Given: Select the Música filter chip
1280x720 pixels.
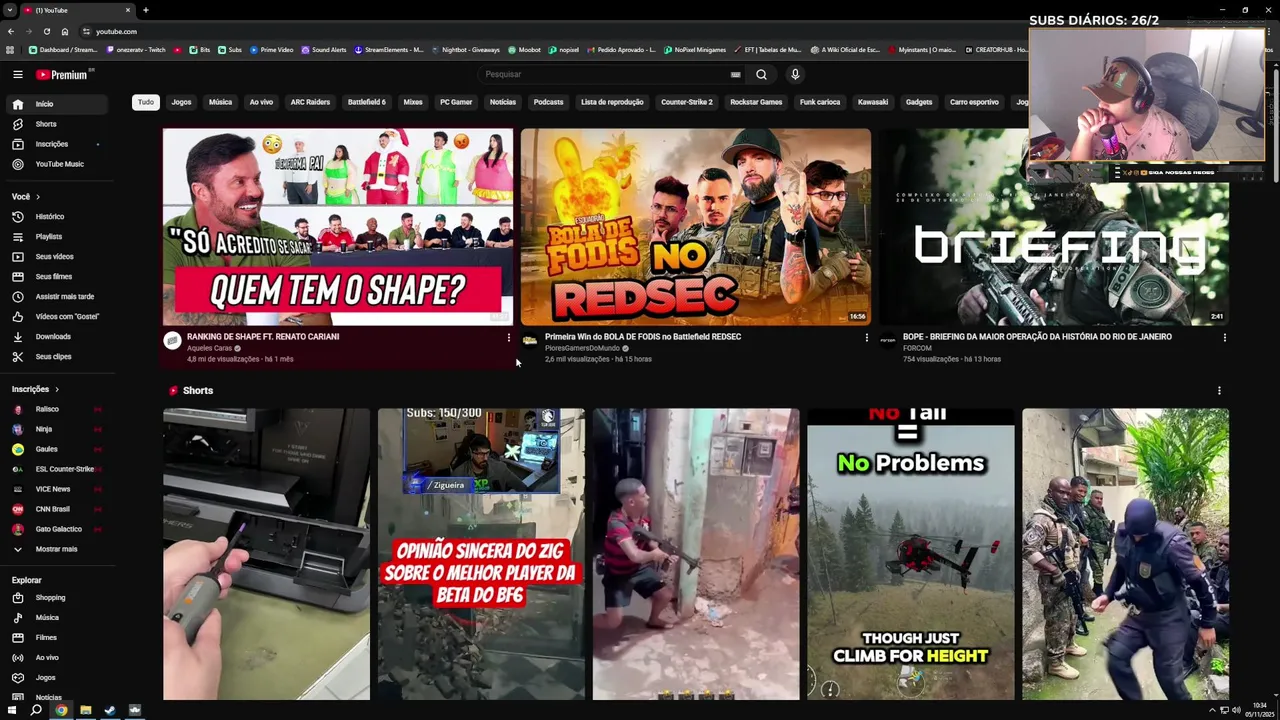Looking at the screenshot, I should pyautogui.click(x=220, y=102).
